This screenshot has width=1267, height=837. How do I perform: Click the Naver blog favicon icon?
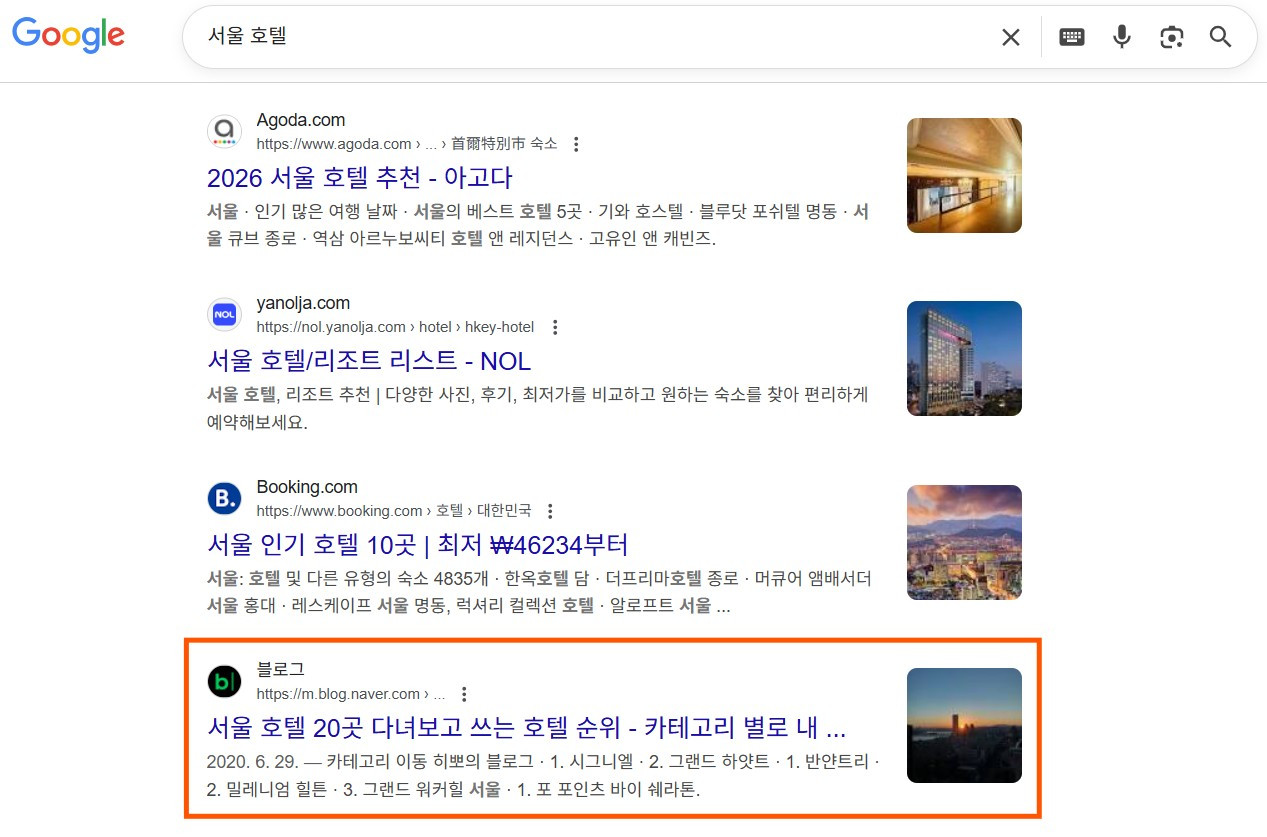click(224, 681)
